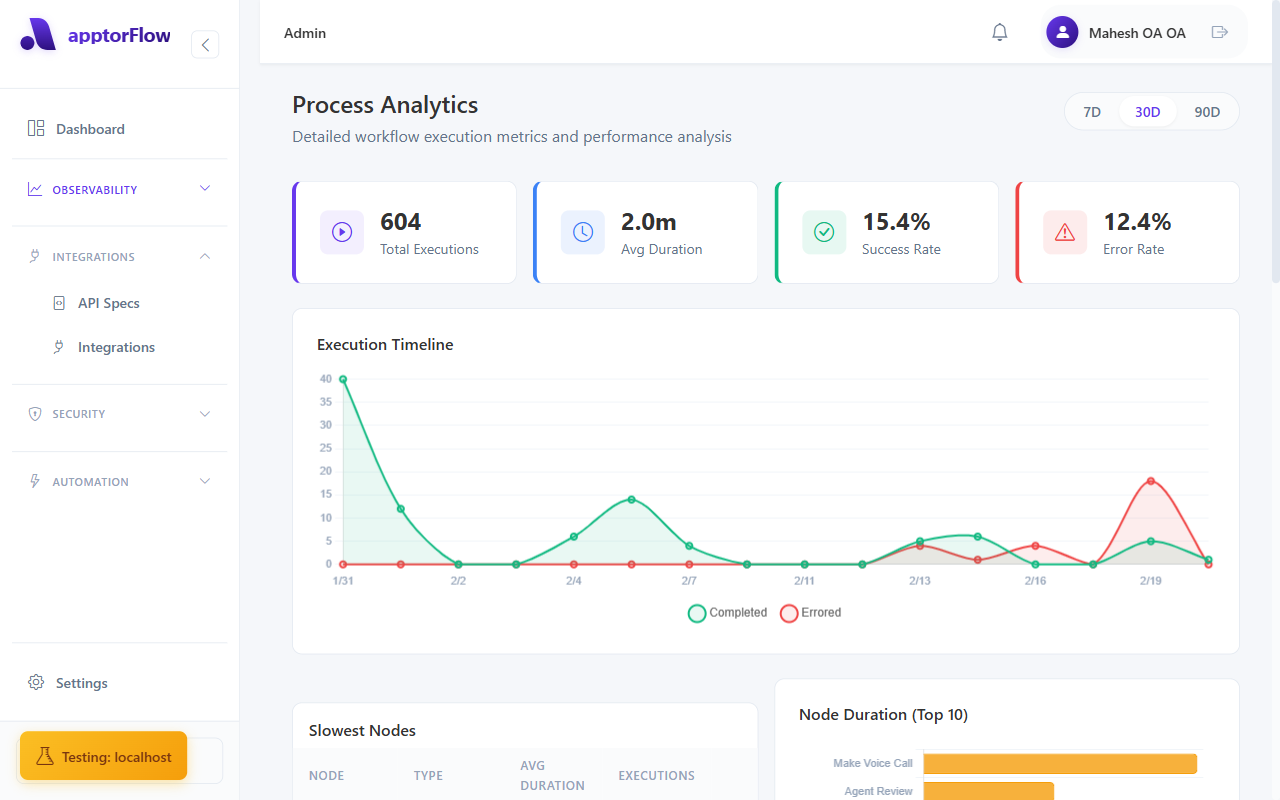Click the Make Voice Call duration bar
Screen dimensions: 1280x800
(1060, 763)
